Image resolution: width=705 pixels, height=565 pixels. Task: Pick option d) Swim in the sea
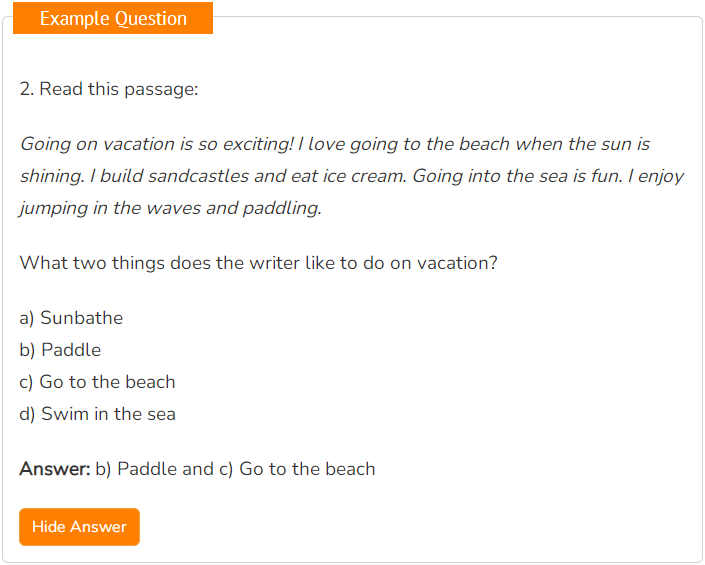pos(97,414)
